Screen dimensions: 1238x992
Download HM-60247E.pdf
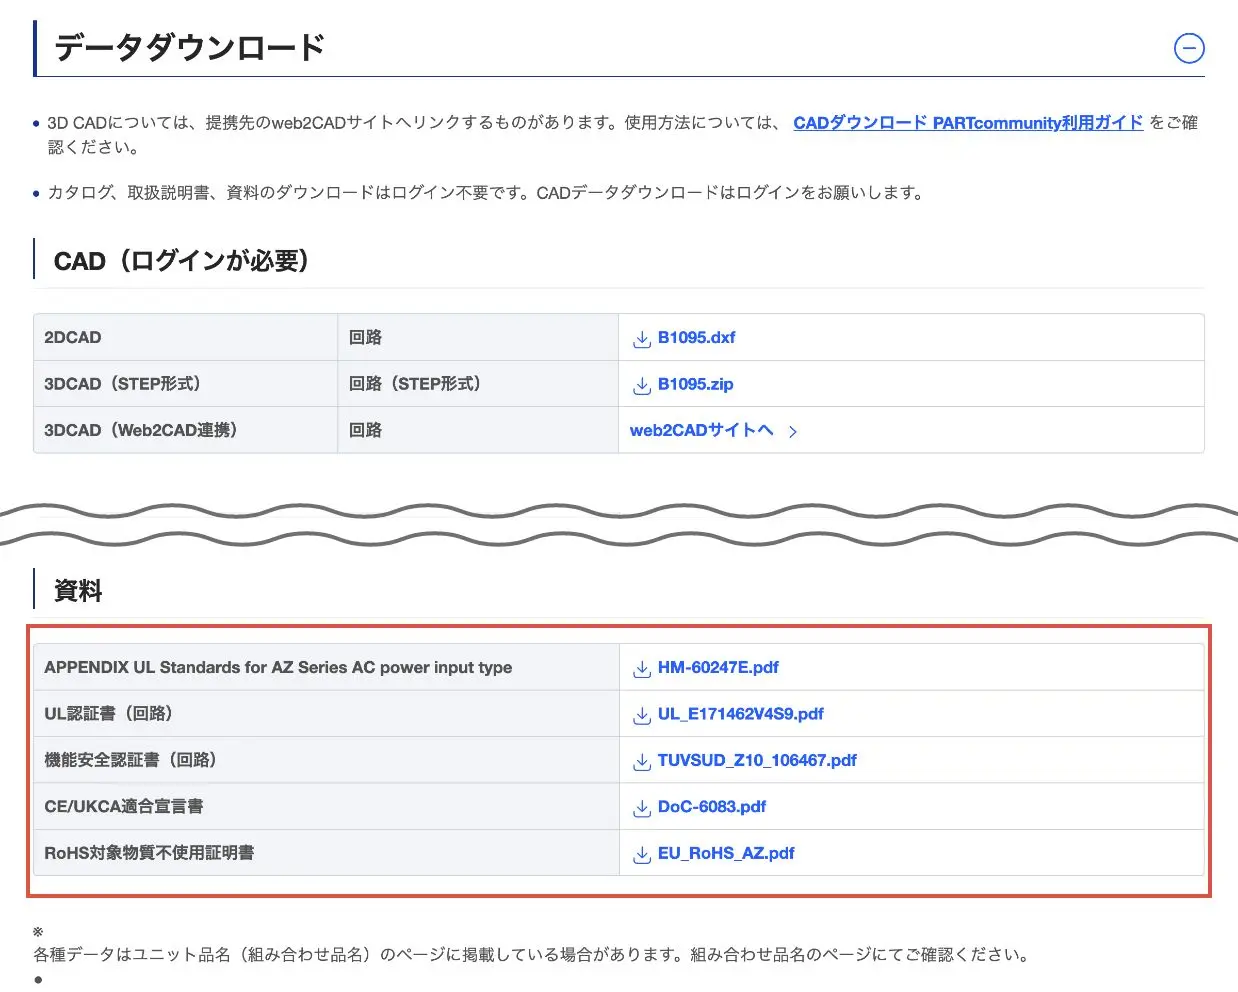(718, 667)
